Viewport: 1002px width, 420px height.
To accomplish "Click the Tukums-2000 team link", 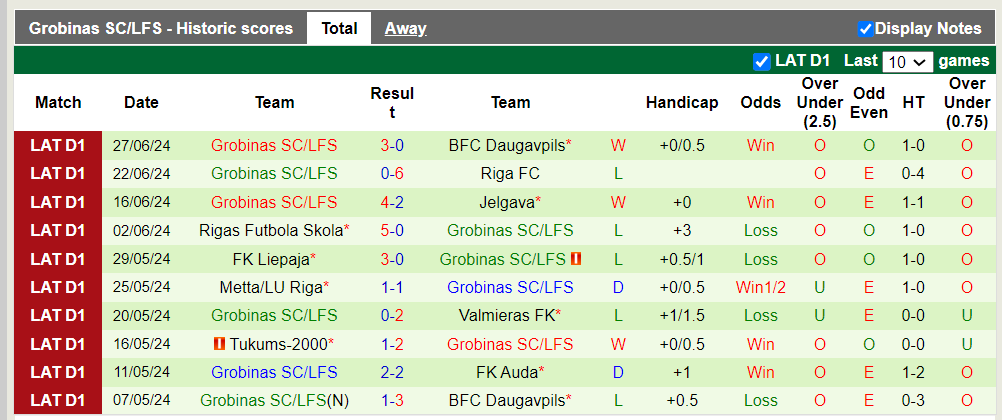I will (x=279, y=344).
